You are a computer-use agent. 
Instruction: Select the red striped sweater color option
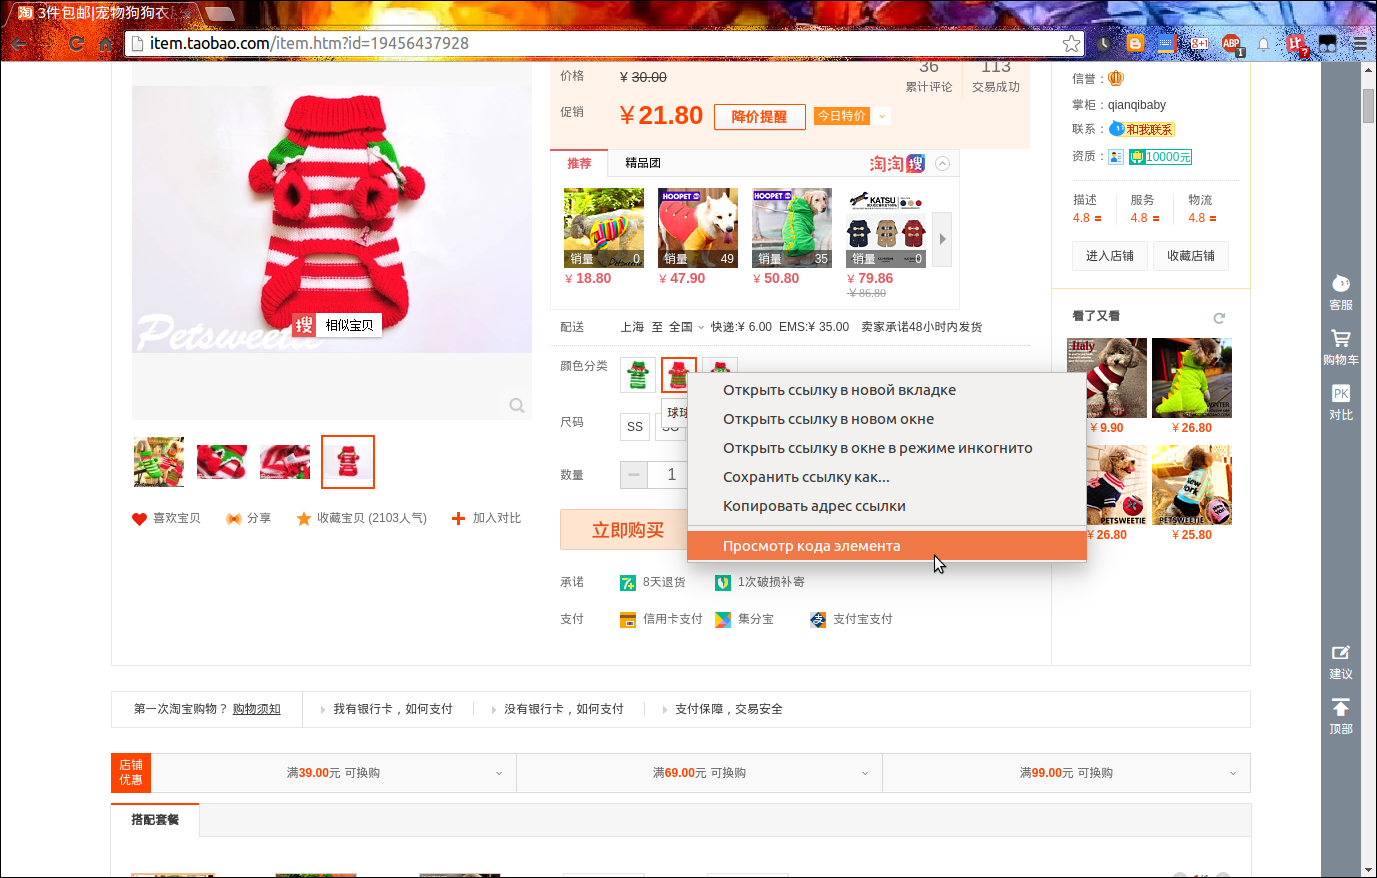point(679,375)
